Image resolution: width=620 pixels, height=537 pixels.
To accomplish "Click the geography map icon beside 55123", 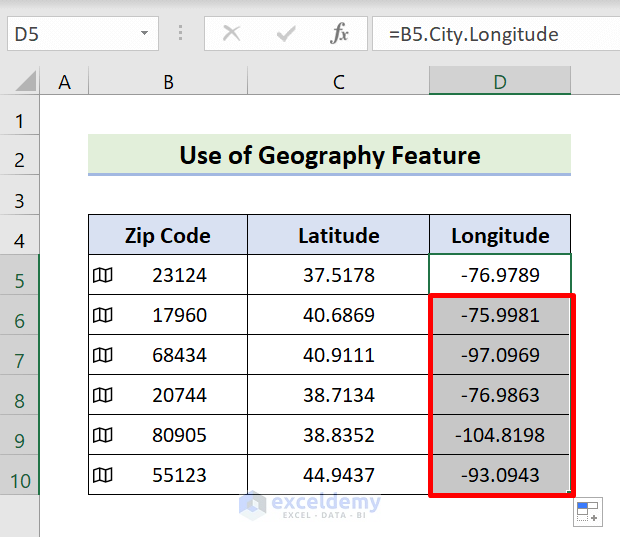I will (102, 475).
